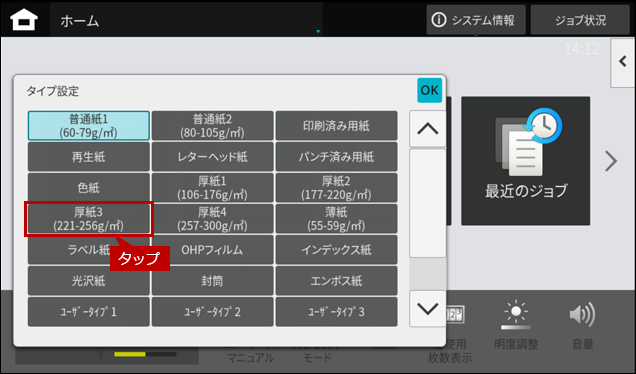Choose OHPフィルム type
The image size is (636, 374).
(213, 250)
